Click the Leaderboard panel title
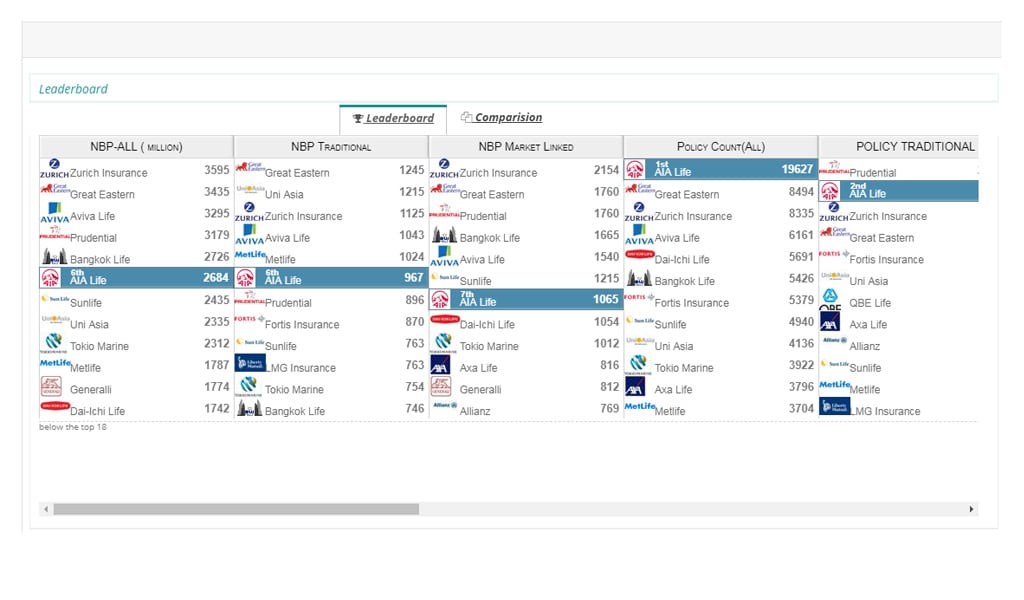 point(73,89)
